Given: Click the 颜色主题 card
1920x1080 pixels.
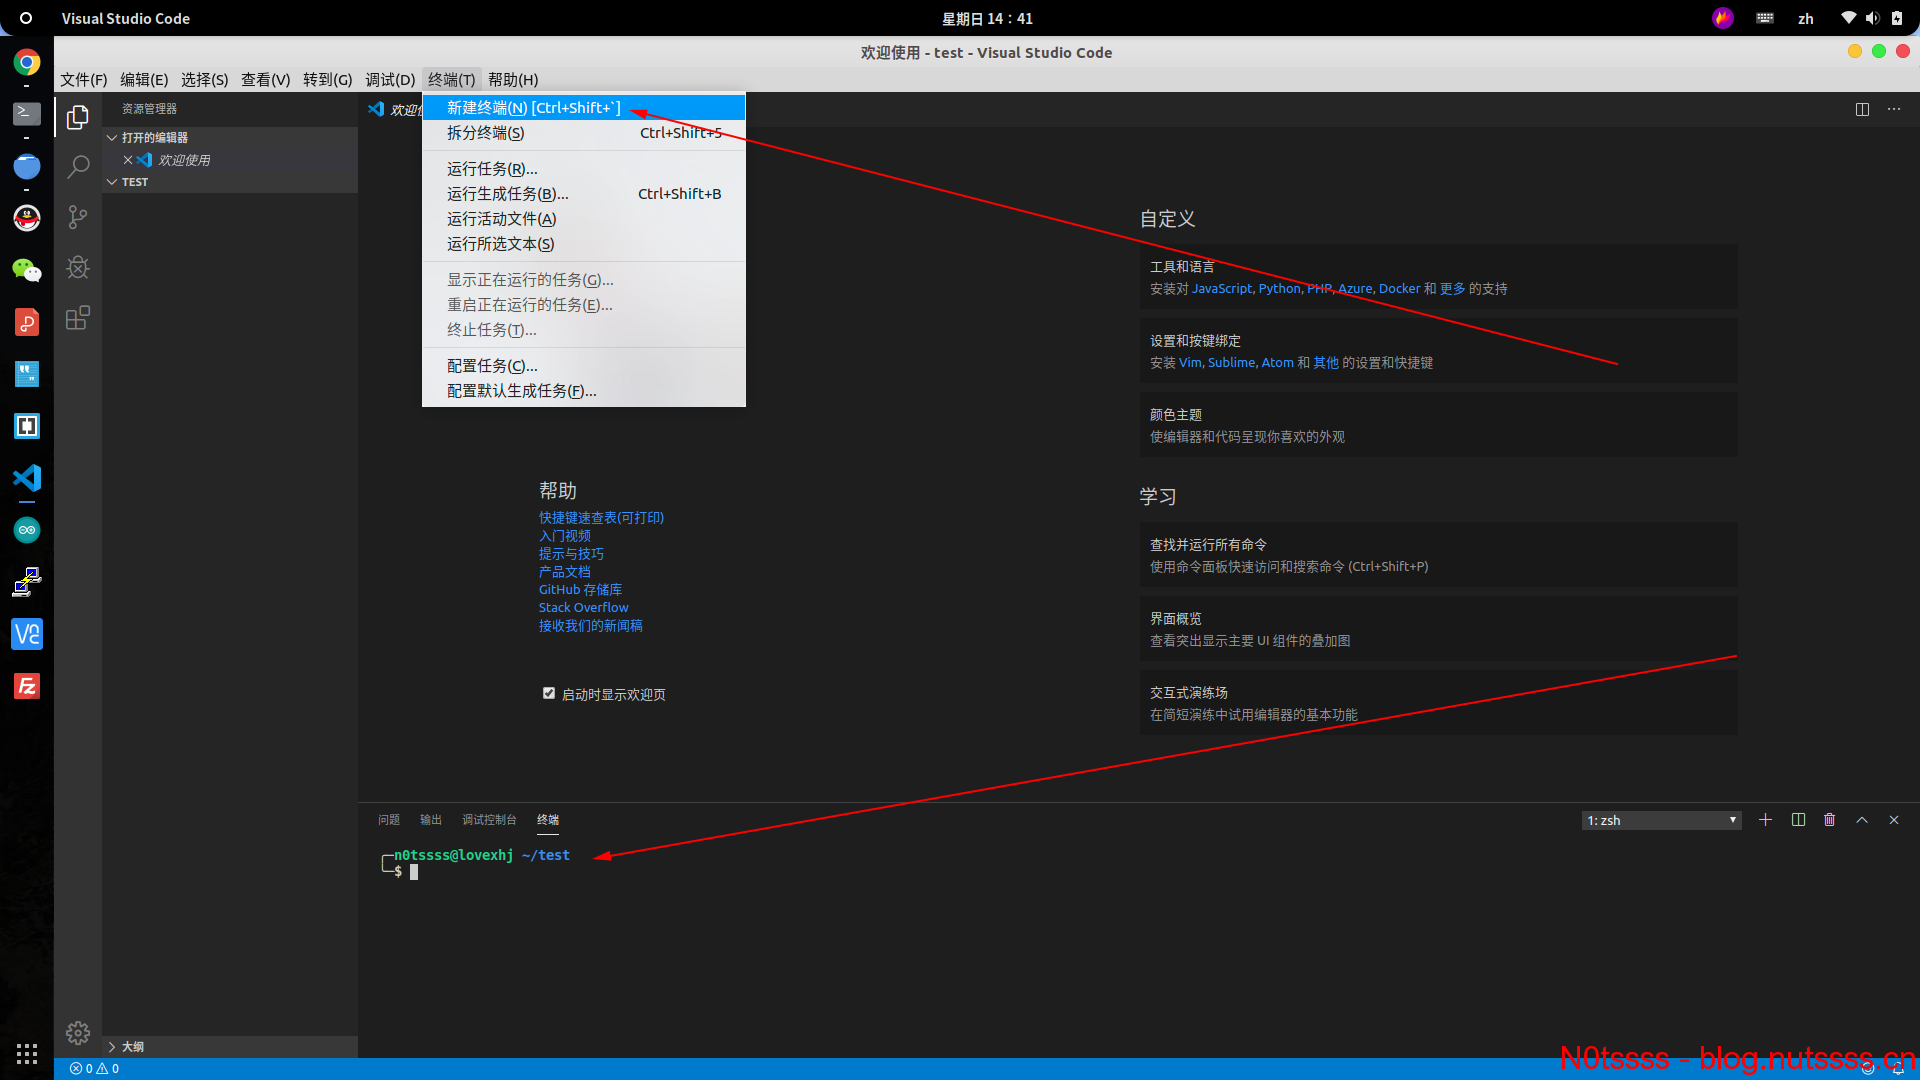Looking at the screenshot, I should (1438, 425).
